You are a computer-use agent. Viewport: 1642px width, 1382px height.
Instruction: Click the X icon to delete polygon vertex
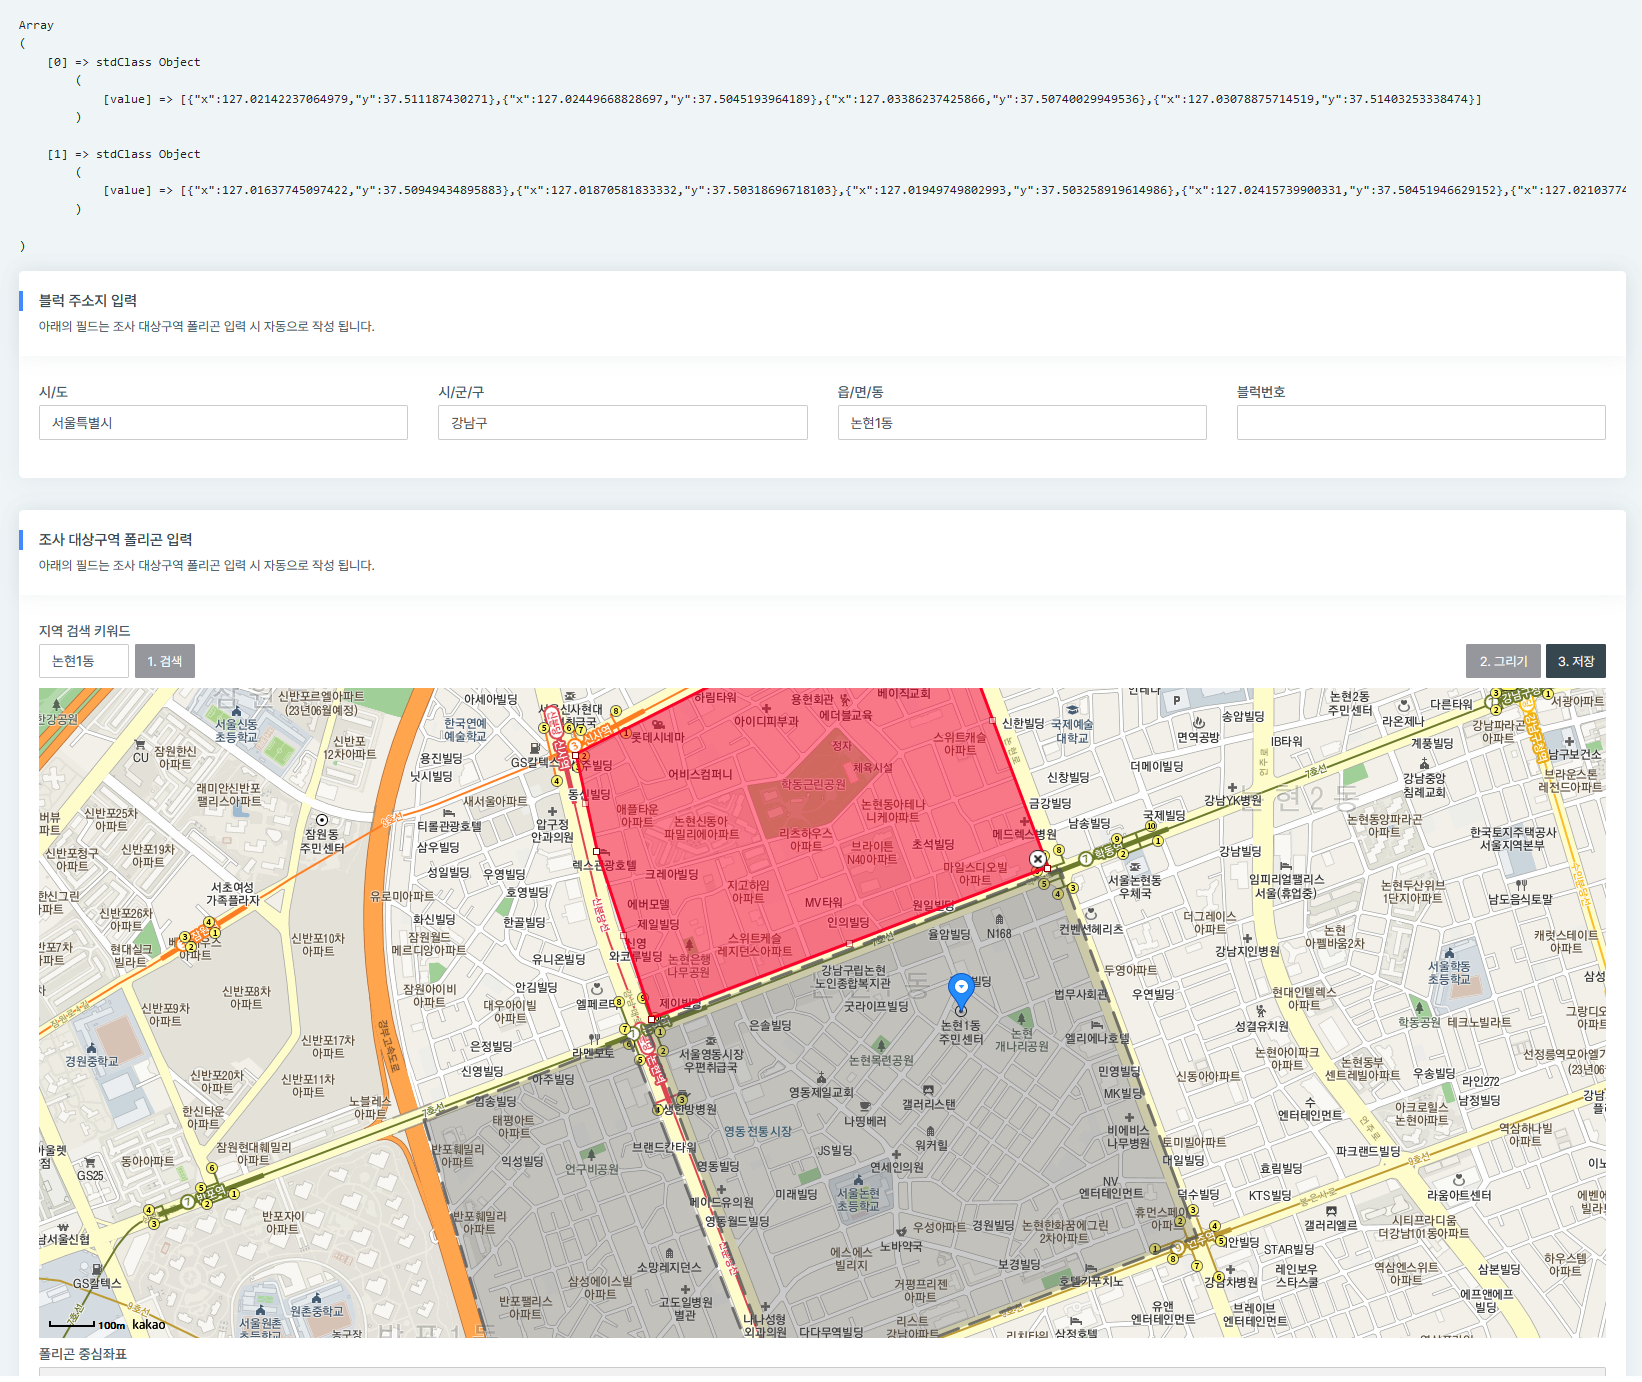point(1038,859)
